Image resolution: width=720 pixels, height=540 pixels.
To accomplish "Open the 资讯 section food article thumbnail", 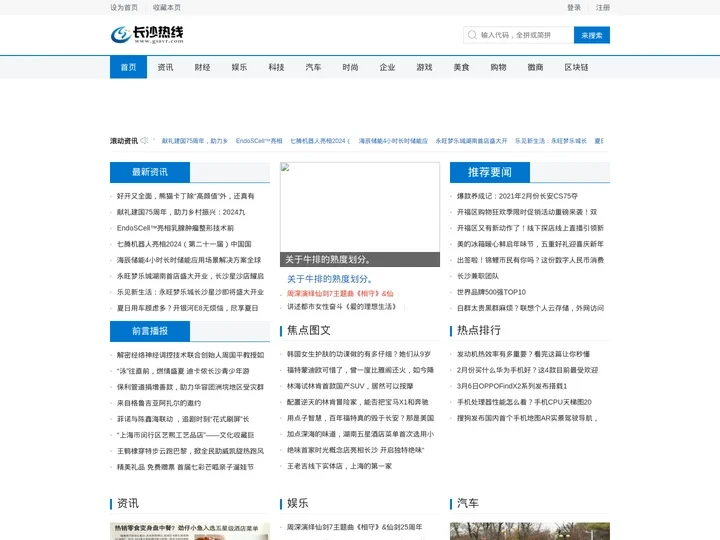I will 190,531.
